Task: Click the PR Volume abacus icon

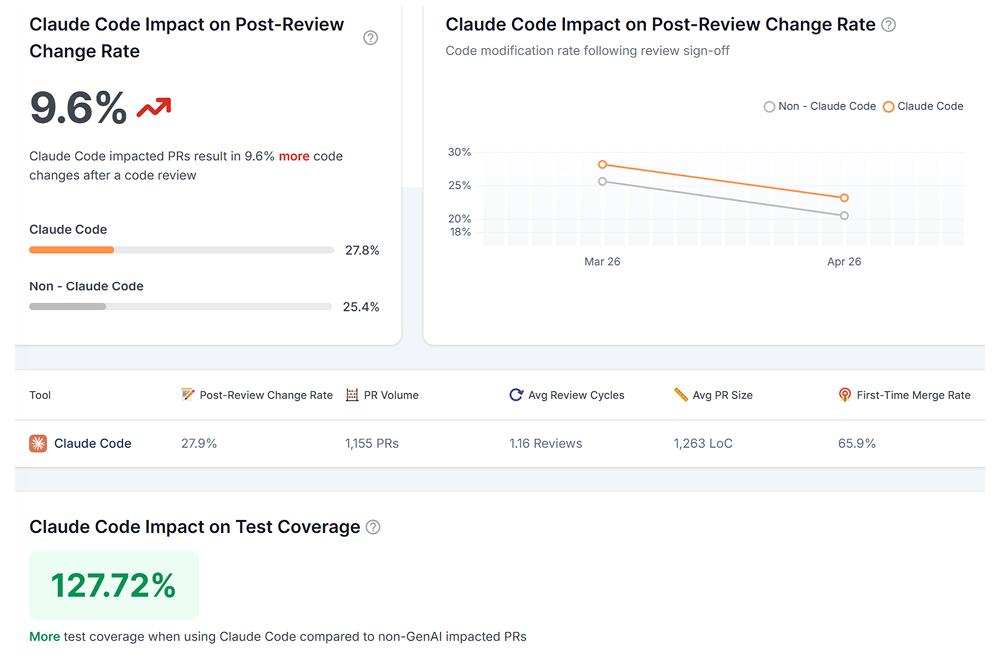Action: coord(352,395)
